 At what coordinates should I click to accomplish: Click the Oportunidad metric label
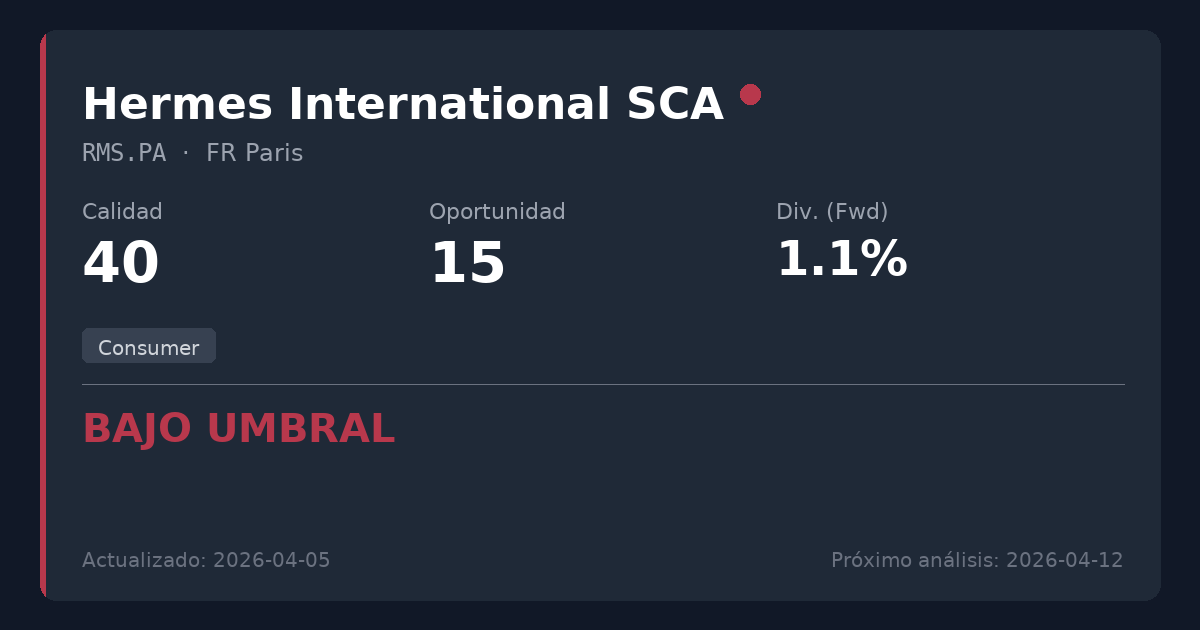click(x=497, y=212)
